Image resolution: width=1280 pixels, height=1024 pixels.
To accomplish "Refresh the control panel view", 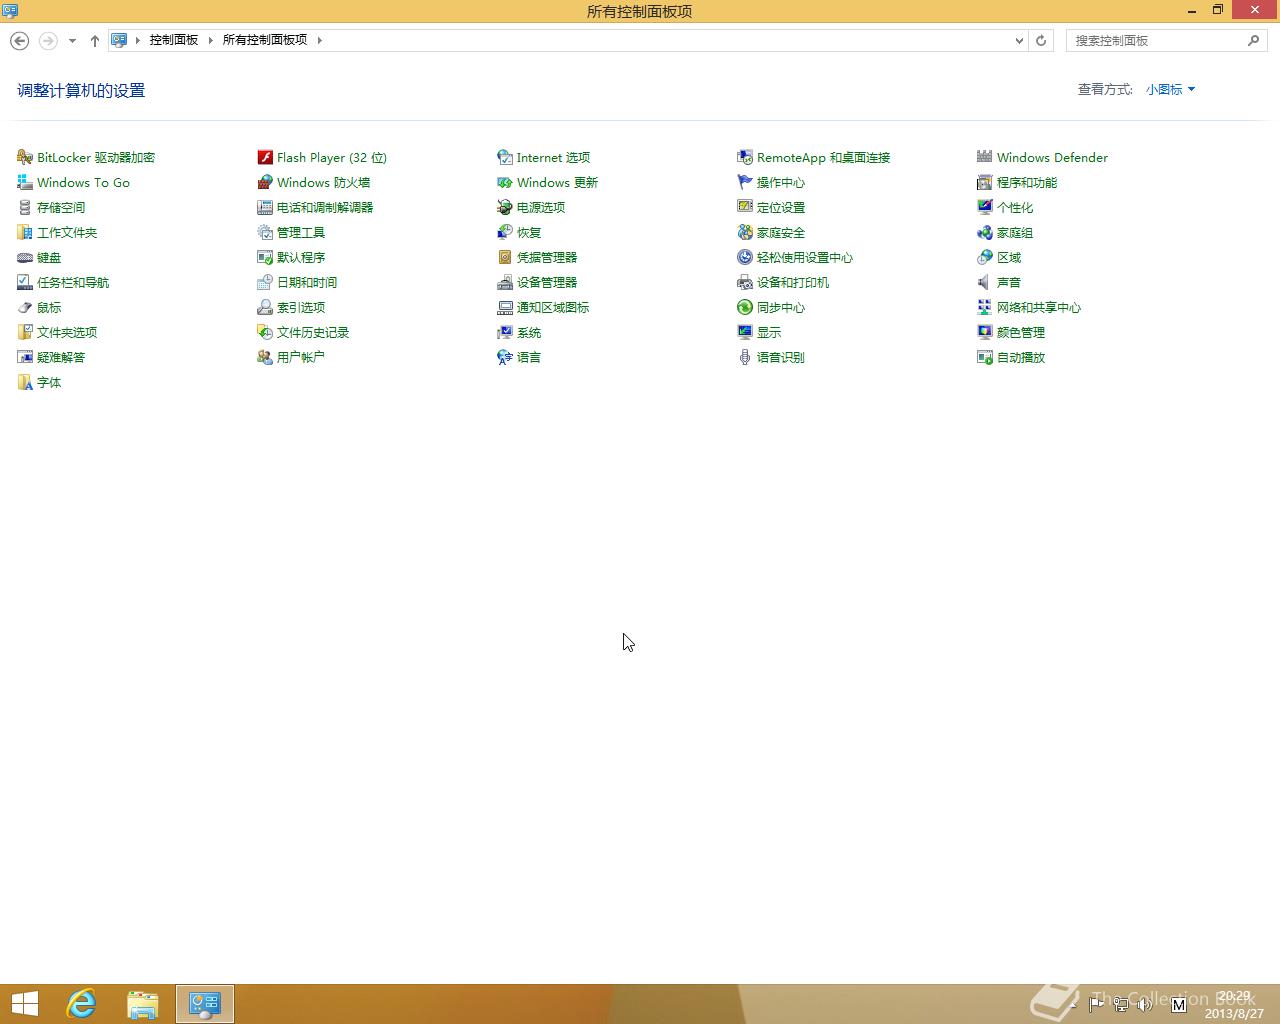I will click(1041, 40).
